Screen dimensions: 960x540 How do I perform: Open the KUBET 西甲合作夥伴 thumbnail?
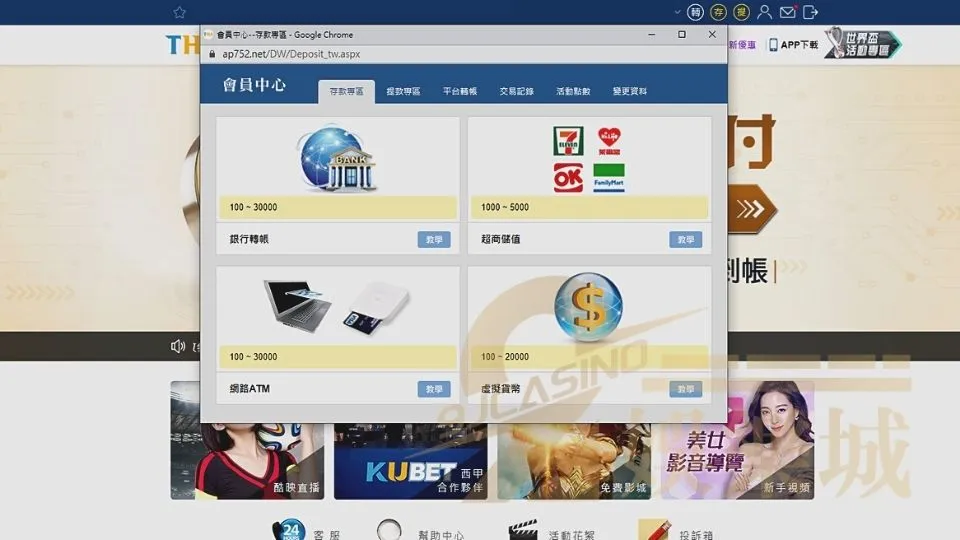coord(411,460)
